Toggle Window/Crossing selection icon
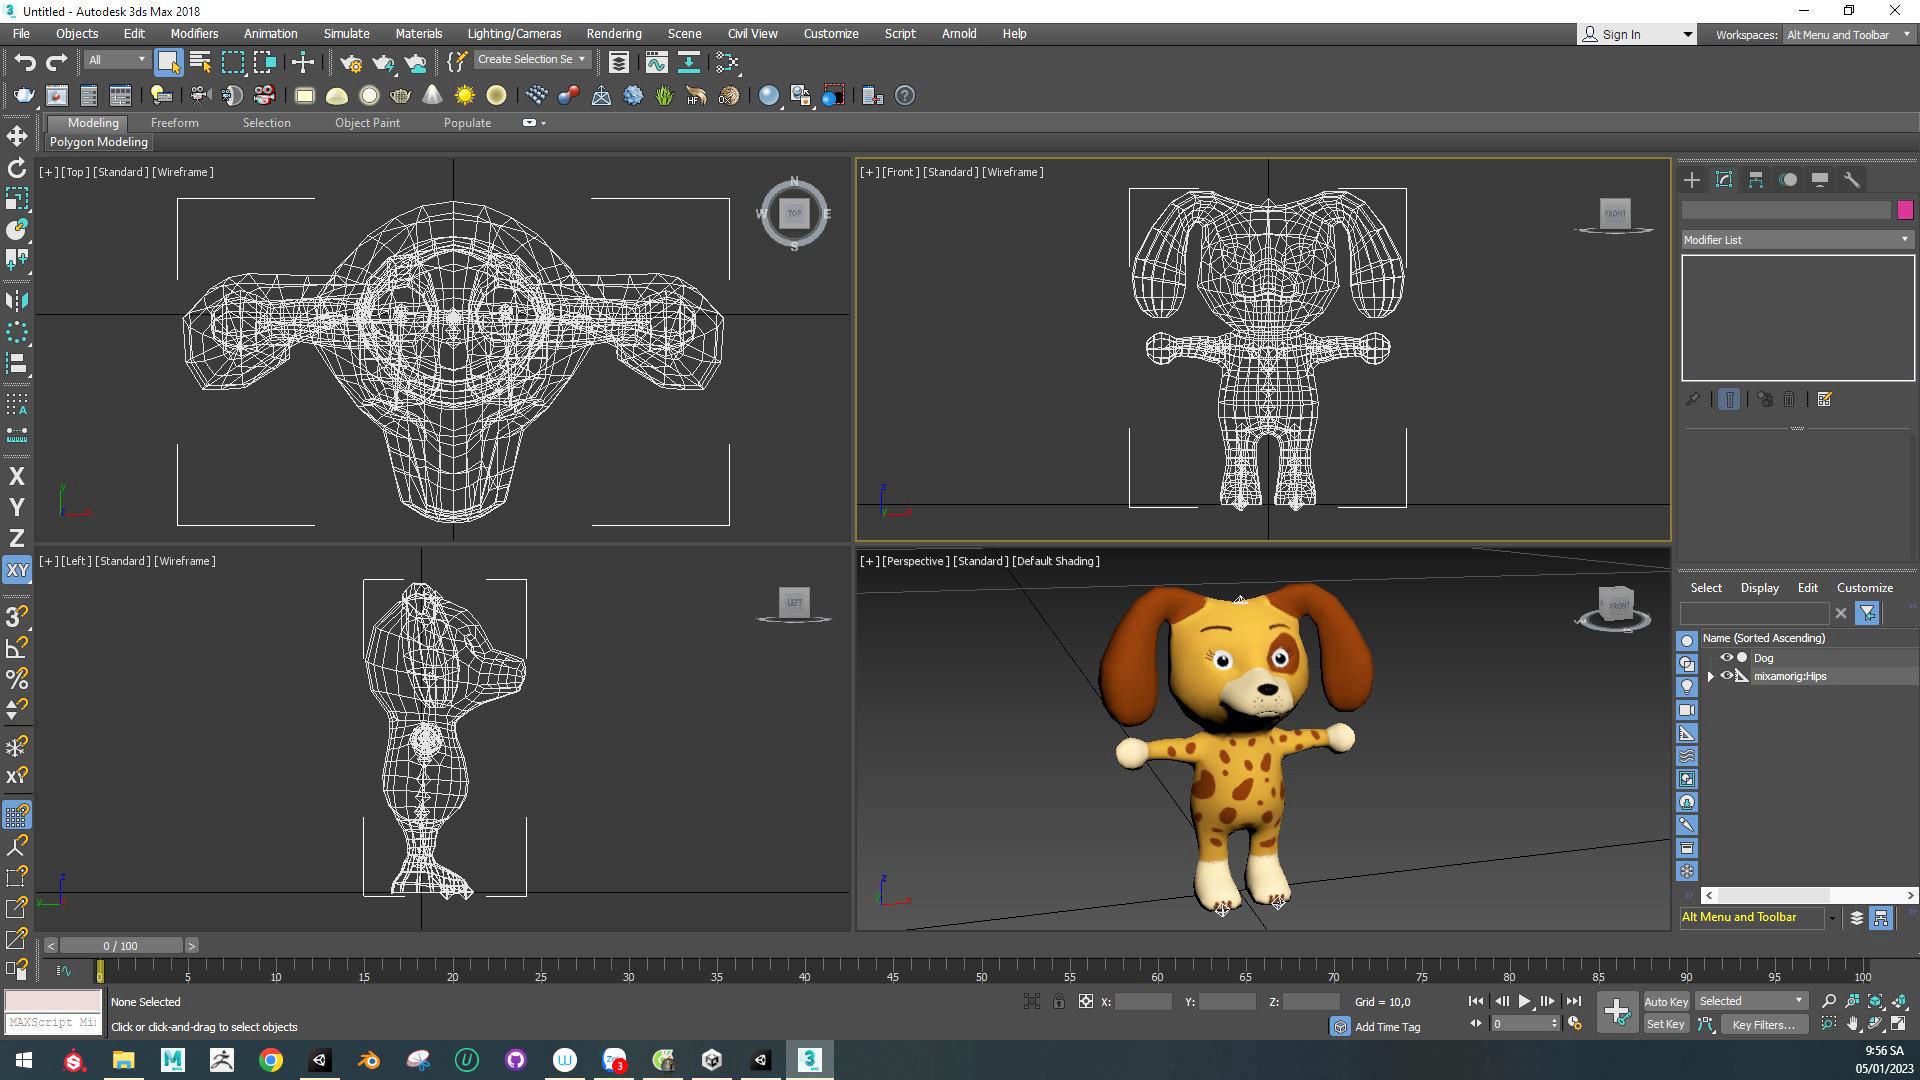This screenshot has height=1080, width=1920. click(x=264, y=62)
